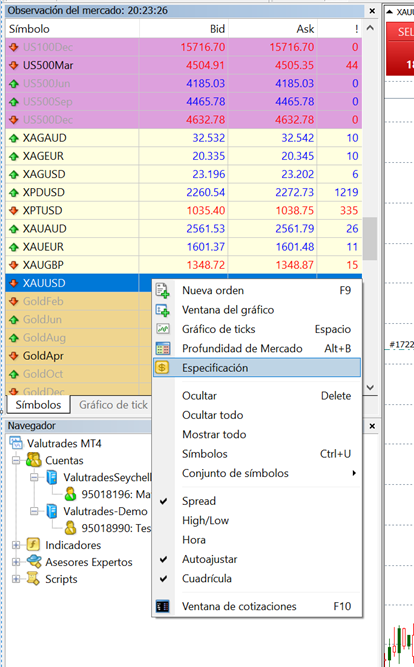Toggle the Autoajustar option
This screenshot has height=667, width=414.
pos(257,559)
